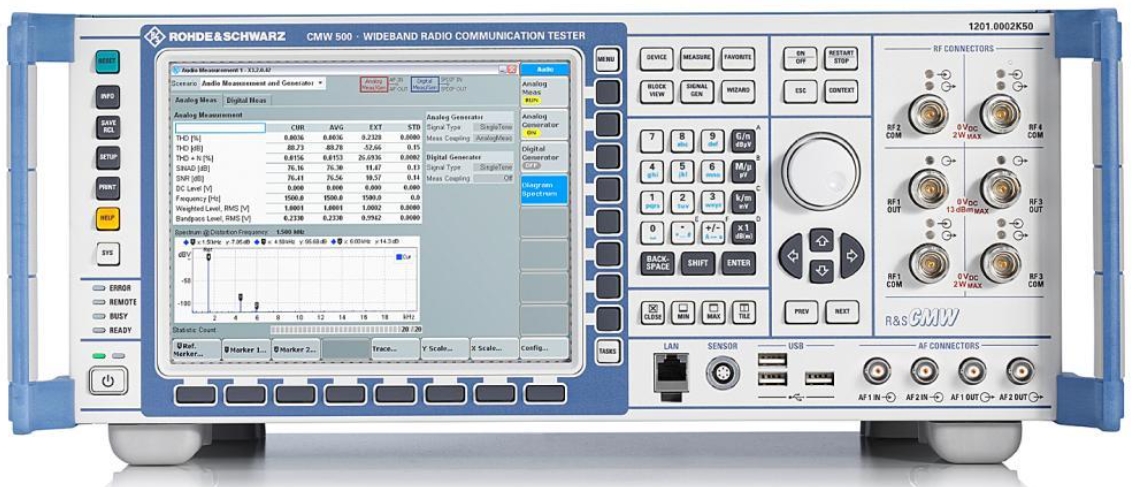
Task: Open Digital Generator Meas Coupling field
Action: [x=494, y=178]
